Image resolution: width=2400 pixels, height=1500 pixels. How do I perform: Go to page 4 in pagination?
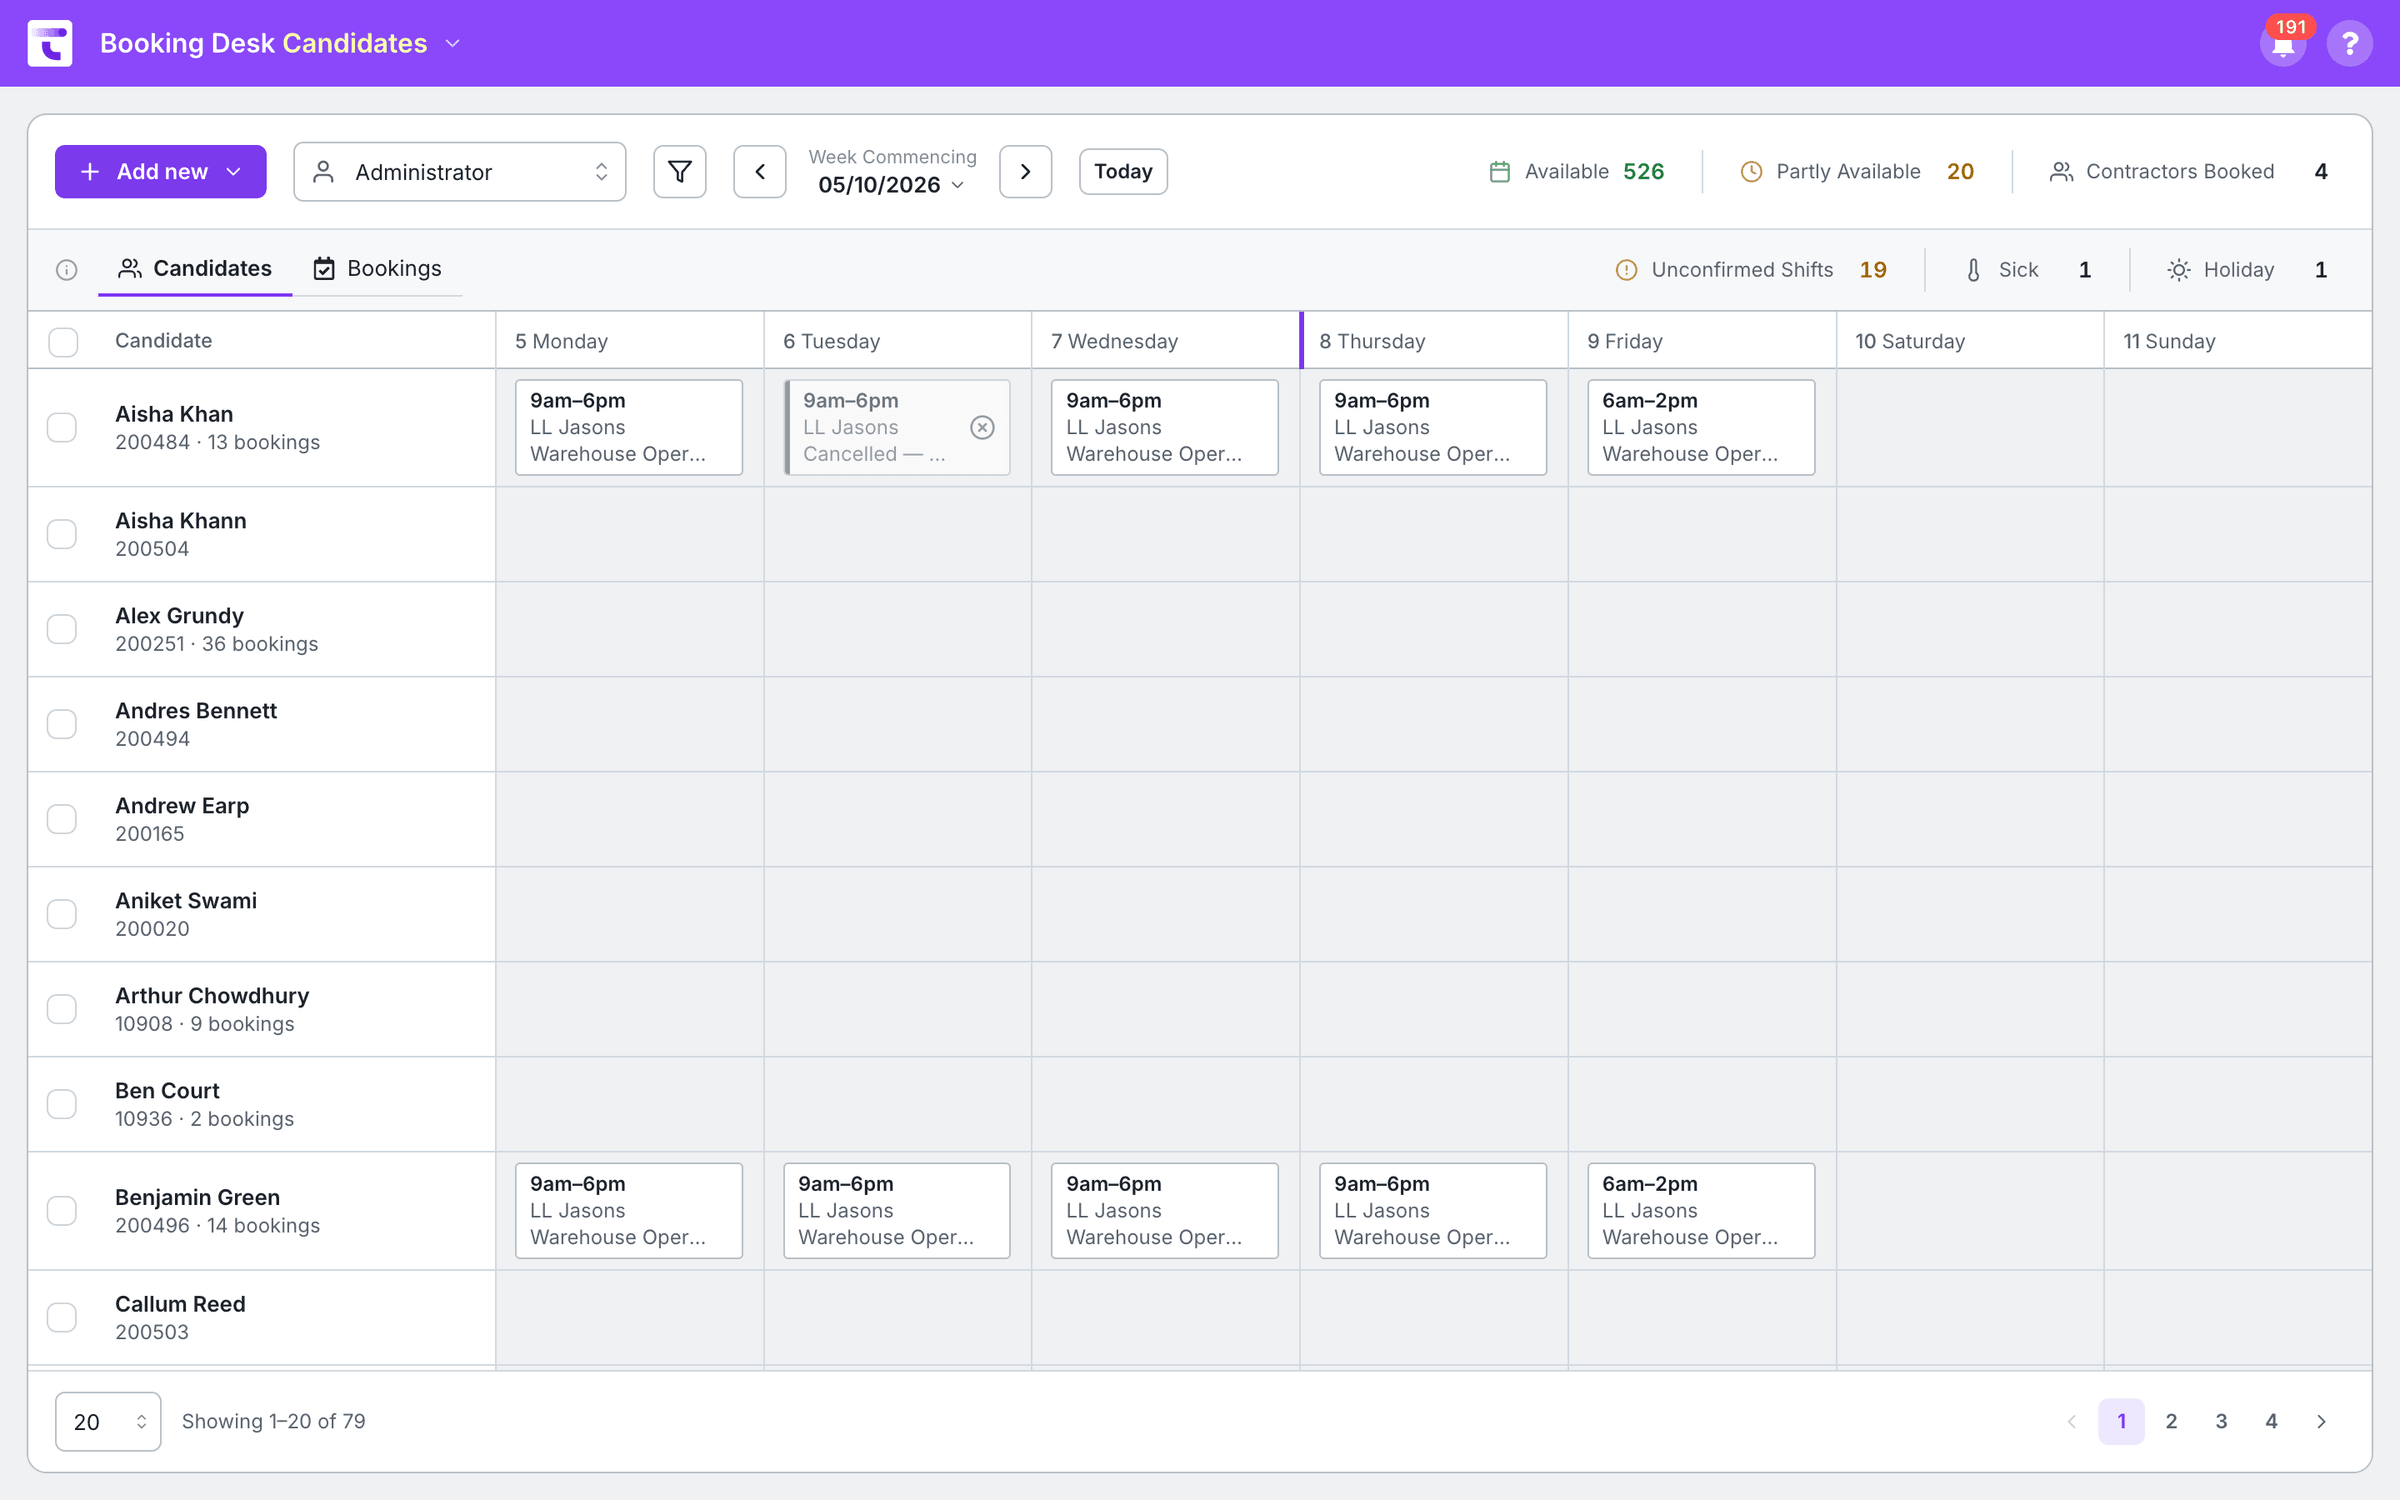tap(2271, 1422)
